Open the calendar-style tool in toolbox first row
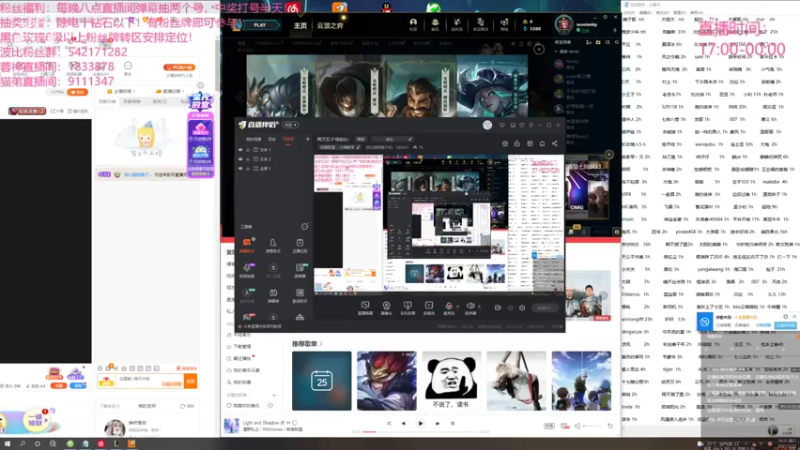This screenshot has height=450, width=800. point(300,244)
